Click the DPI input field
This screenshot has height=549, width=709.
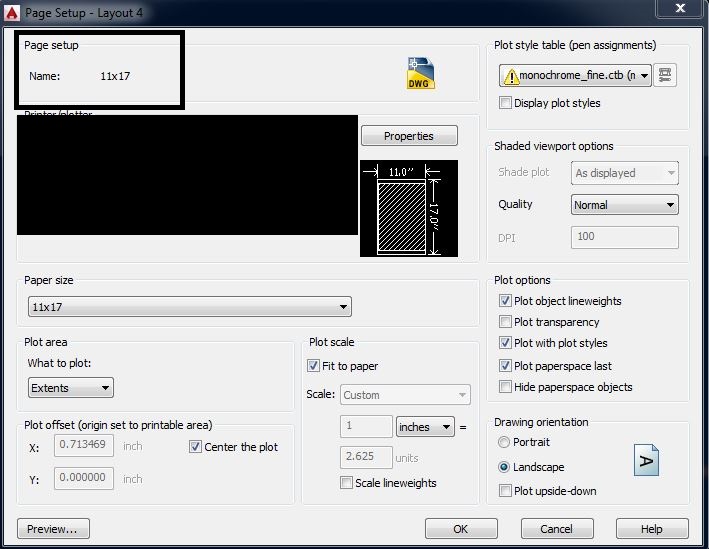click(x=624, y=237)
